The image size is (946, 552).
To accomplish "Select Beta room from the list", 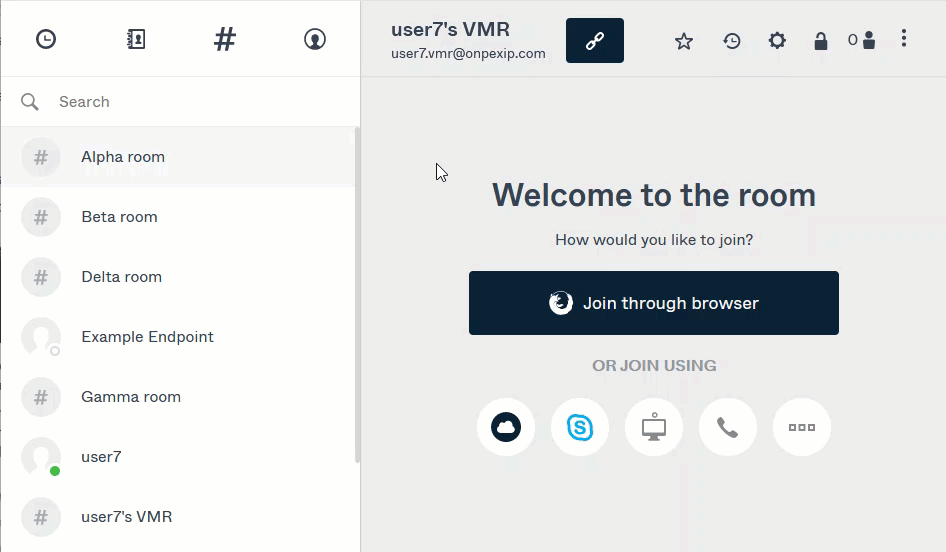I will [119, 217].
